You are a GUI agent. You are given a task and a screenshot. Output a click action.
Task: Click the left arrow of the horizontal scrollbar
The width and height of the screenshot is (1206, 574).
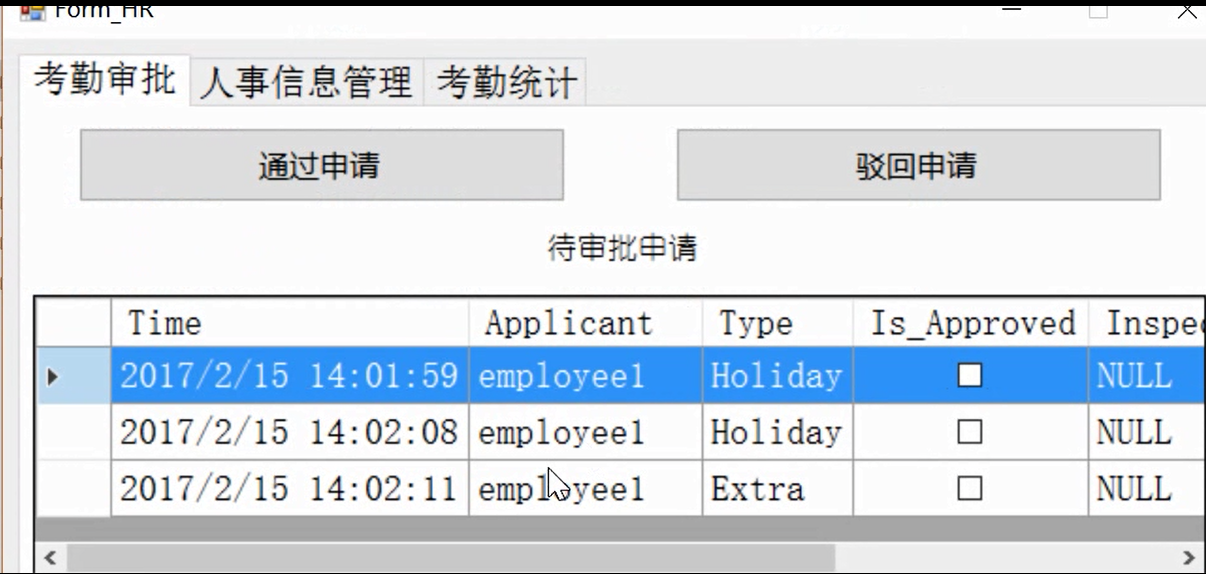pos(51,557)
